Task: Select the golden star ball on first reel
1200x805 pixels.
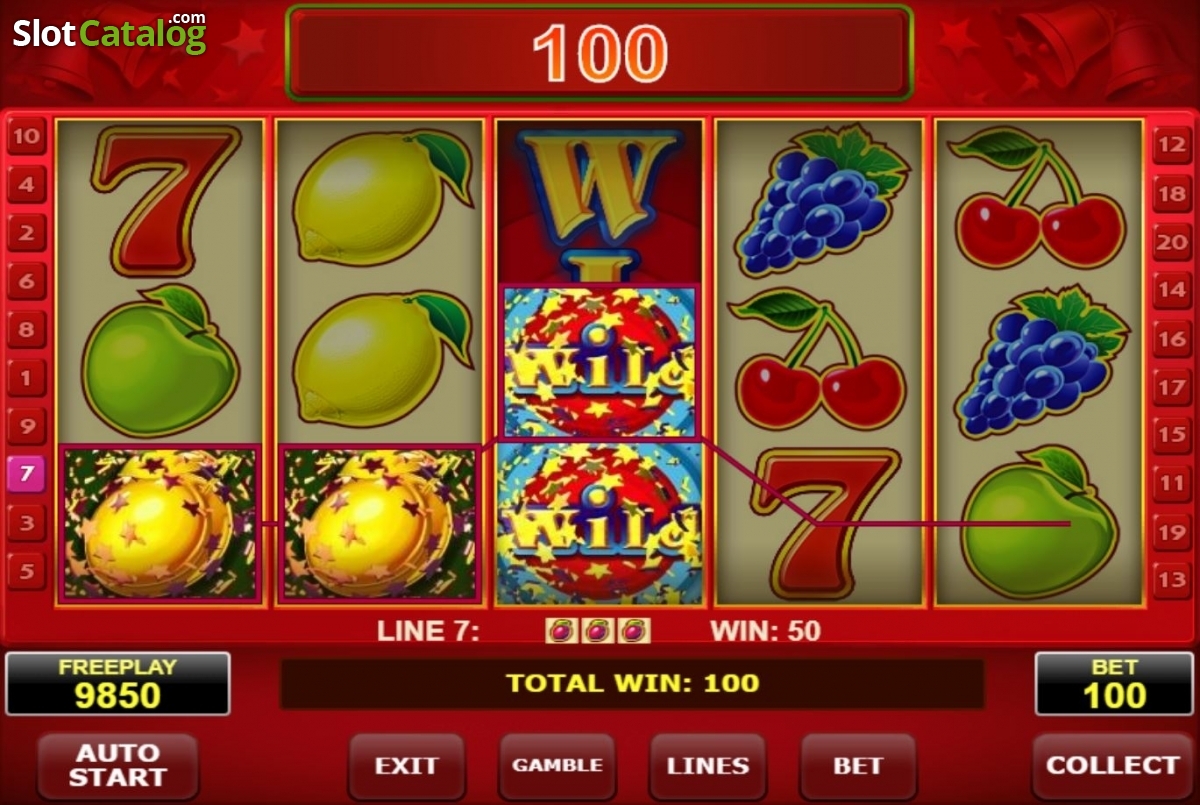Action: click(x=160, y=523)
